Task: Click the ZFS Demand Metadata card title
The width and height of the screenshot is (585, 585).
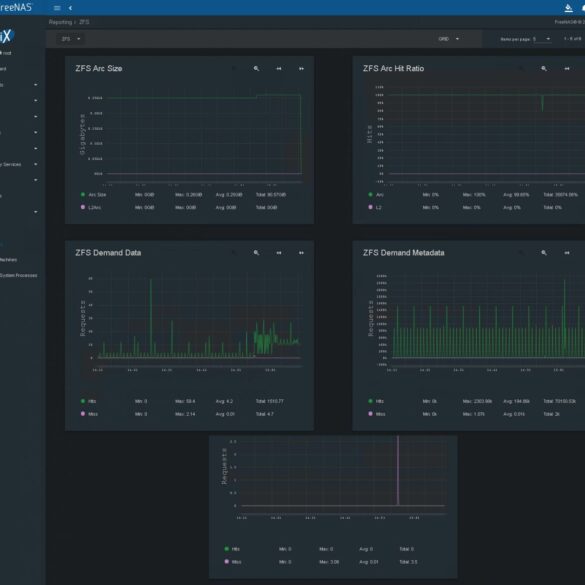Action: [x=404, y=253]
